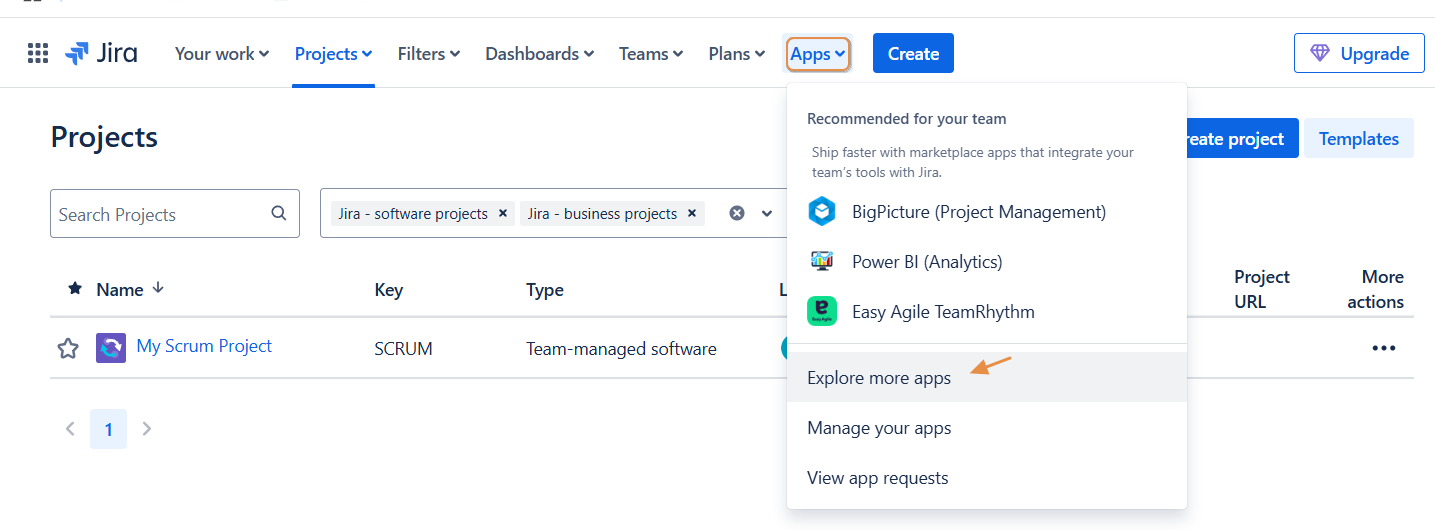Select Explore more apps
This screenshot has height=530, width=1435.
click(879, 378)
